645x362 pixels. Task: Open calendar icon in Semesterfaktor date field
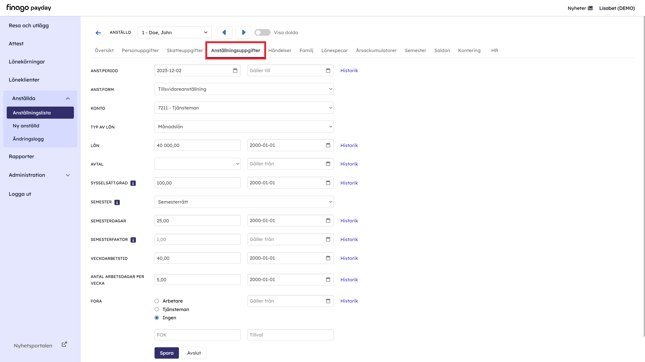(x=328, y=239)
